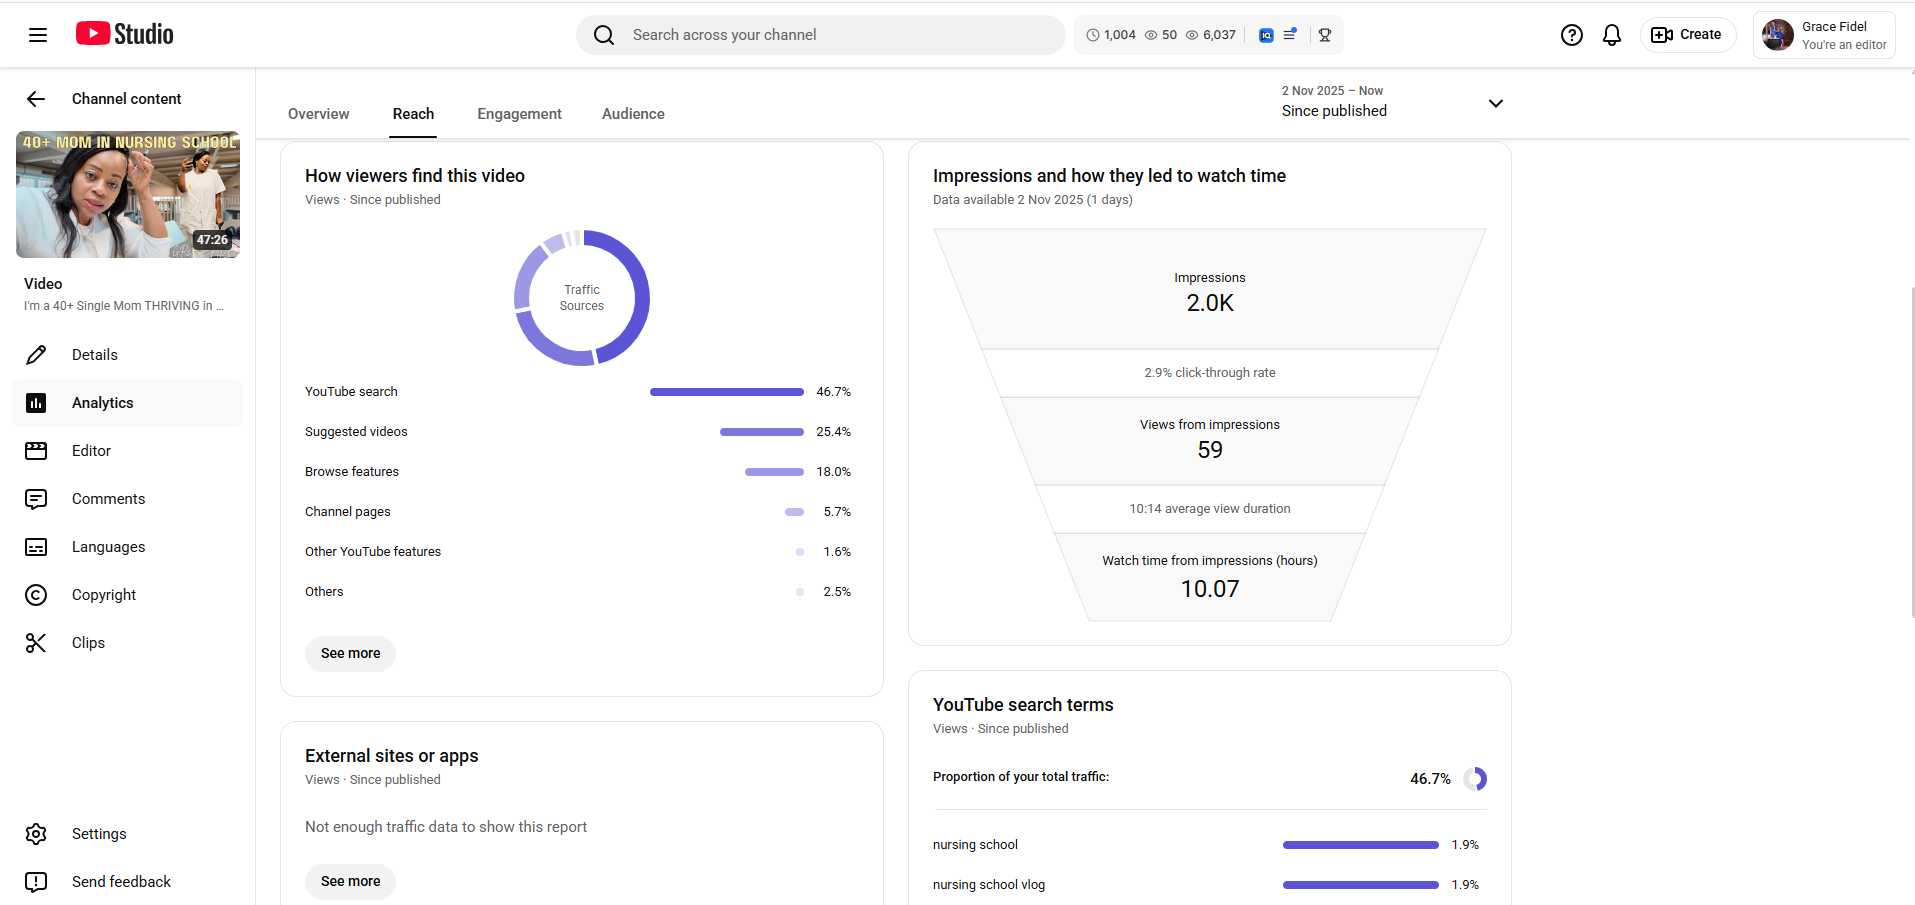Image resolution: width=1915 pixels, height=905 pixels.
Task: Open Settings with the gear icon
Action: [x=98, y=834]
